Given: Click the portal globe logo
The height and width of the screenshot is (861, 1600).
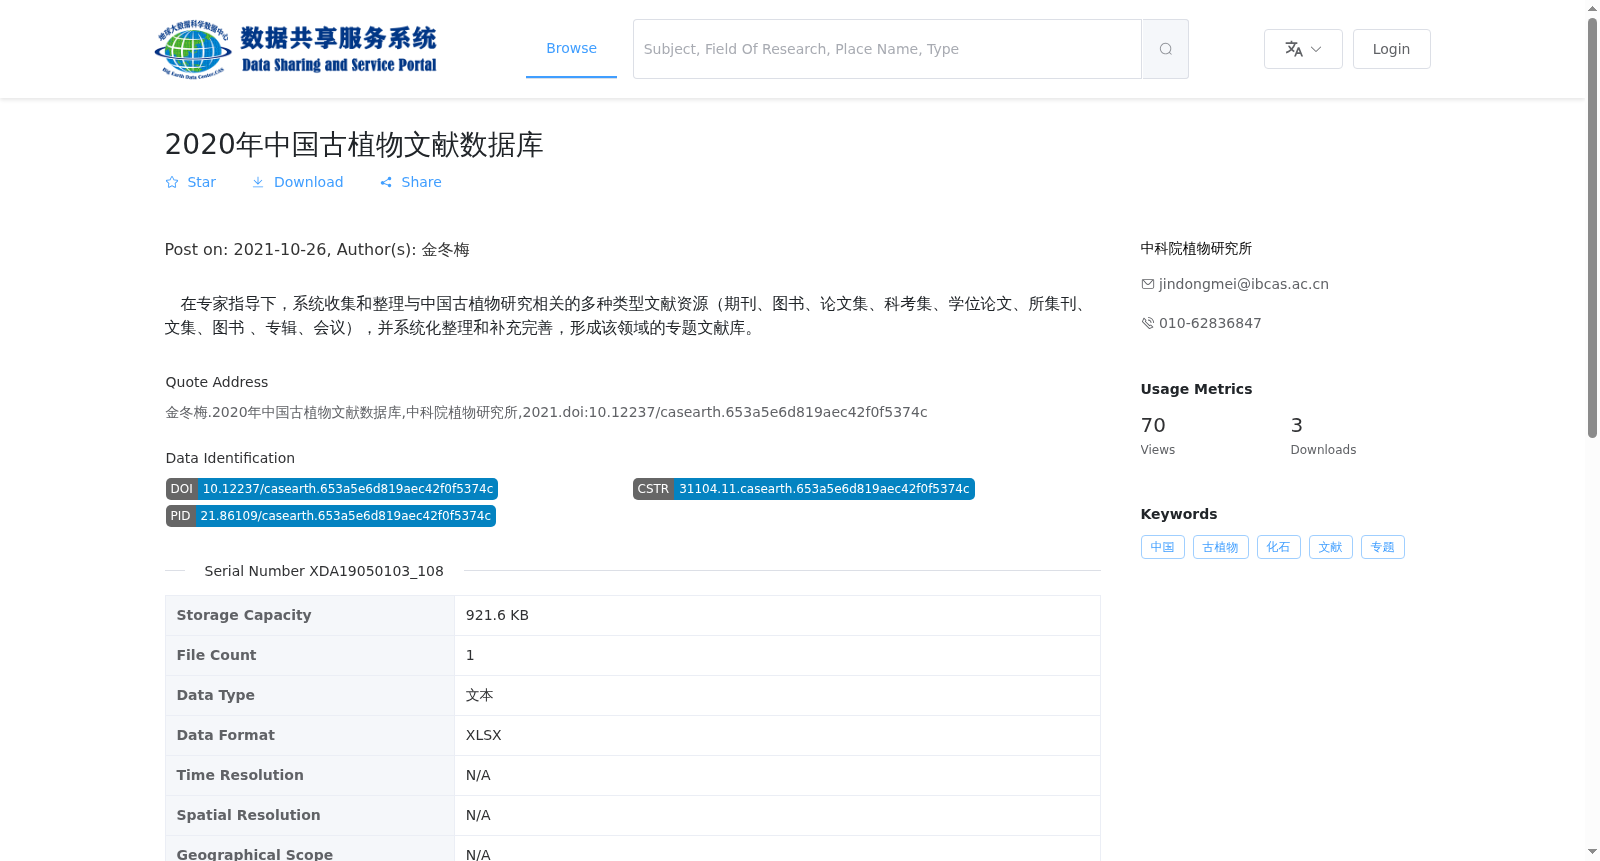Looking at the screenshot, I should tap(194, 49).
